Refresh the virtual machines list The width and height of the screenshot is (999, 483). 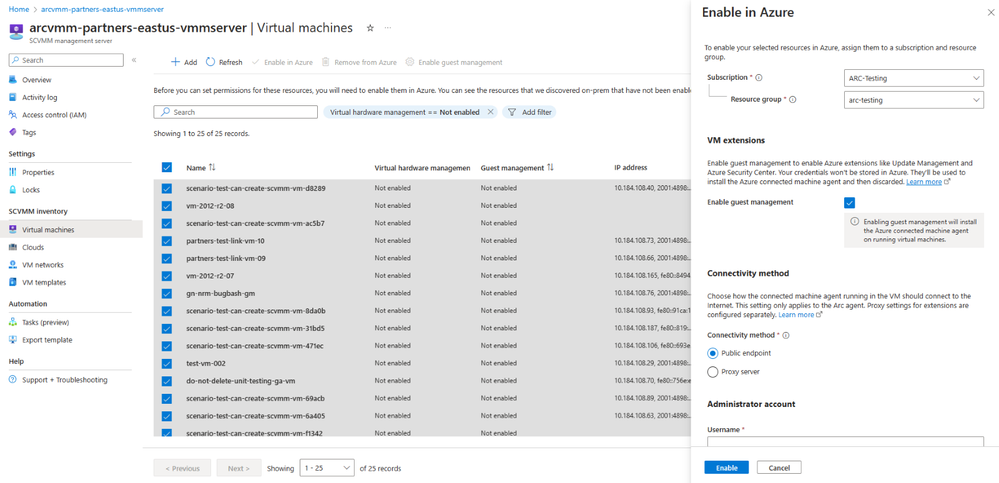tap(224, 62)
